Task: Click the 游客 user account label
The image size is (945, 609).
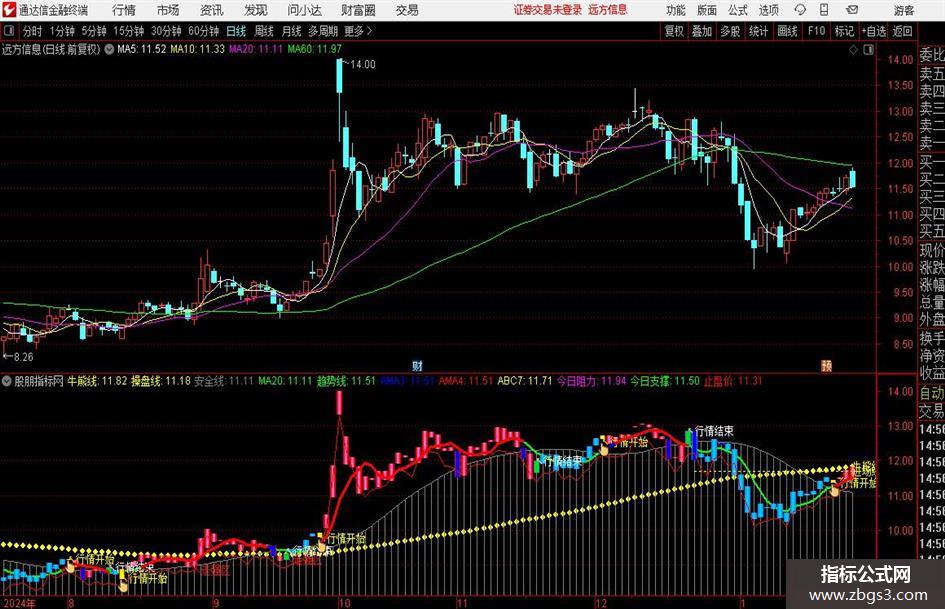Action: [x=904, y=10]
